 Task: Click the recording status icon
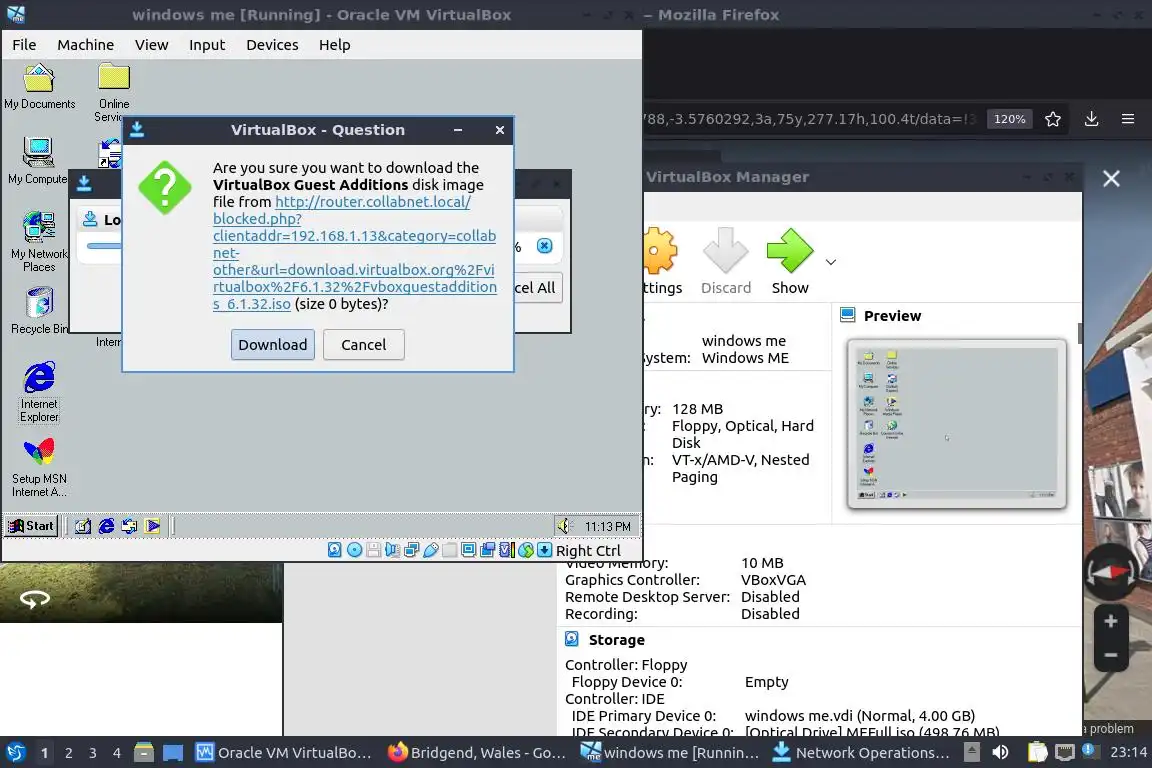click(487, 550)
